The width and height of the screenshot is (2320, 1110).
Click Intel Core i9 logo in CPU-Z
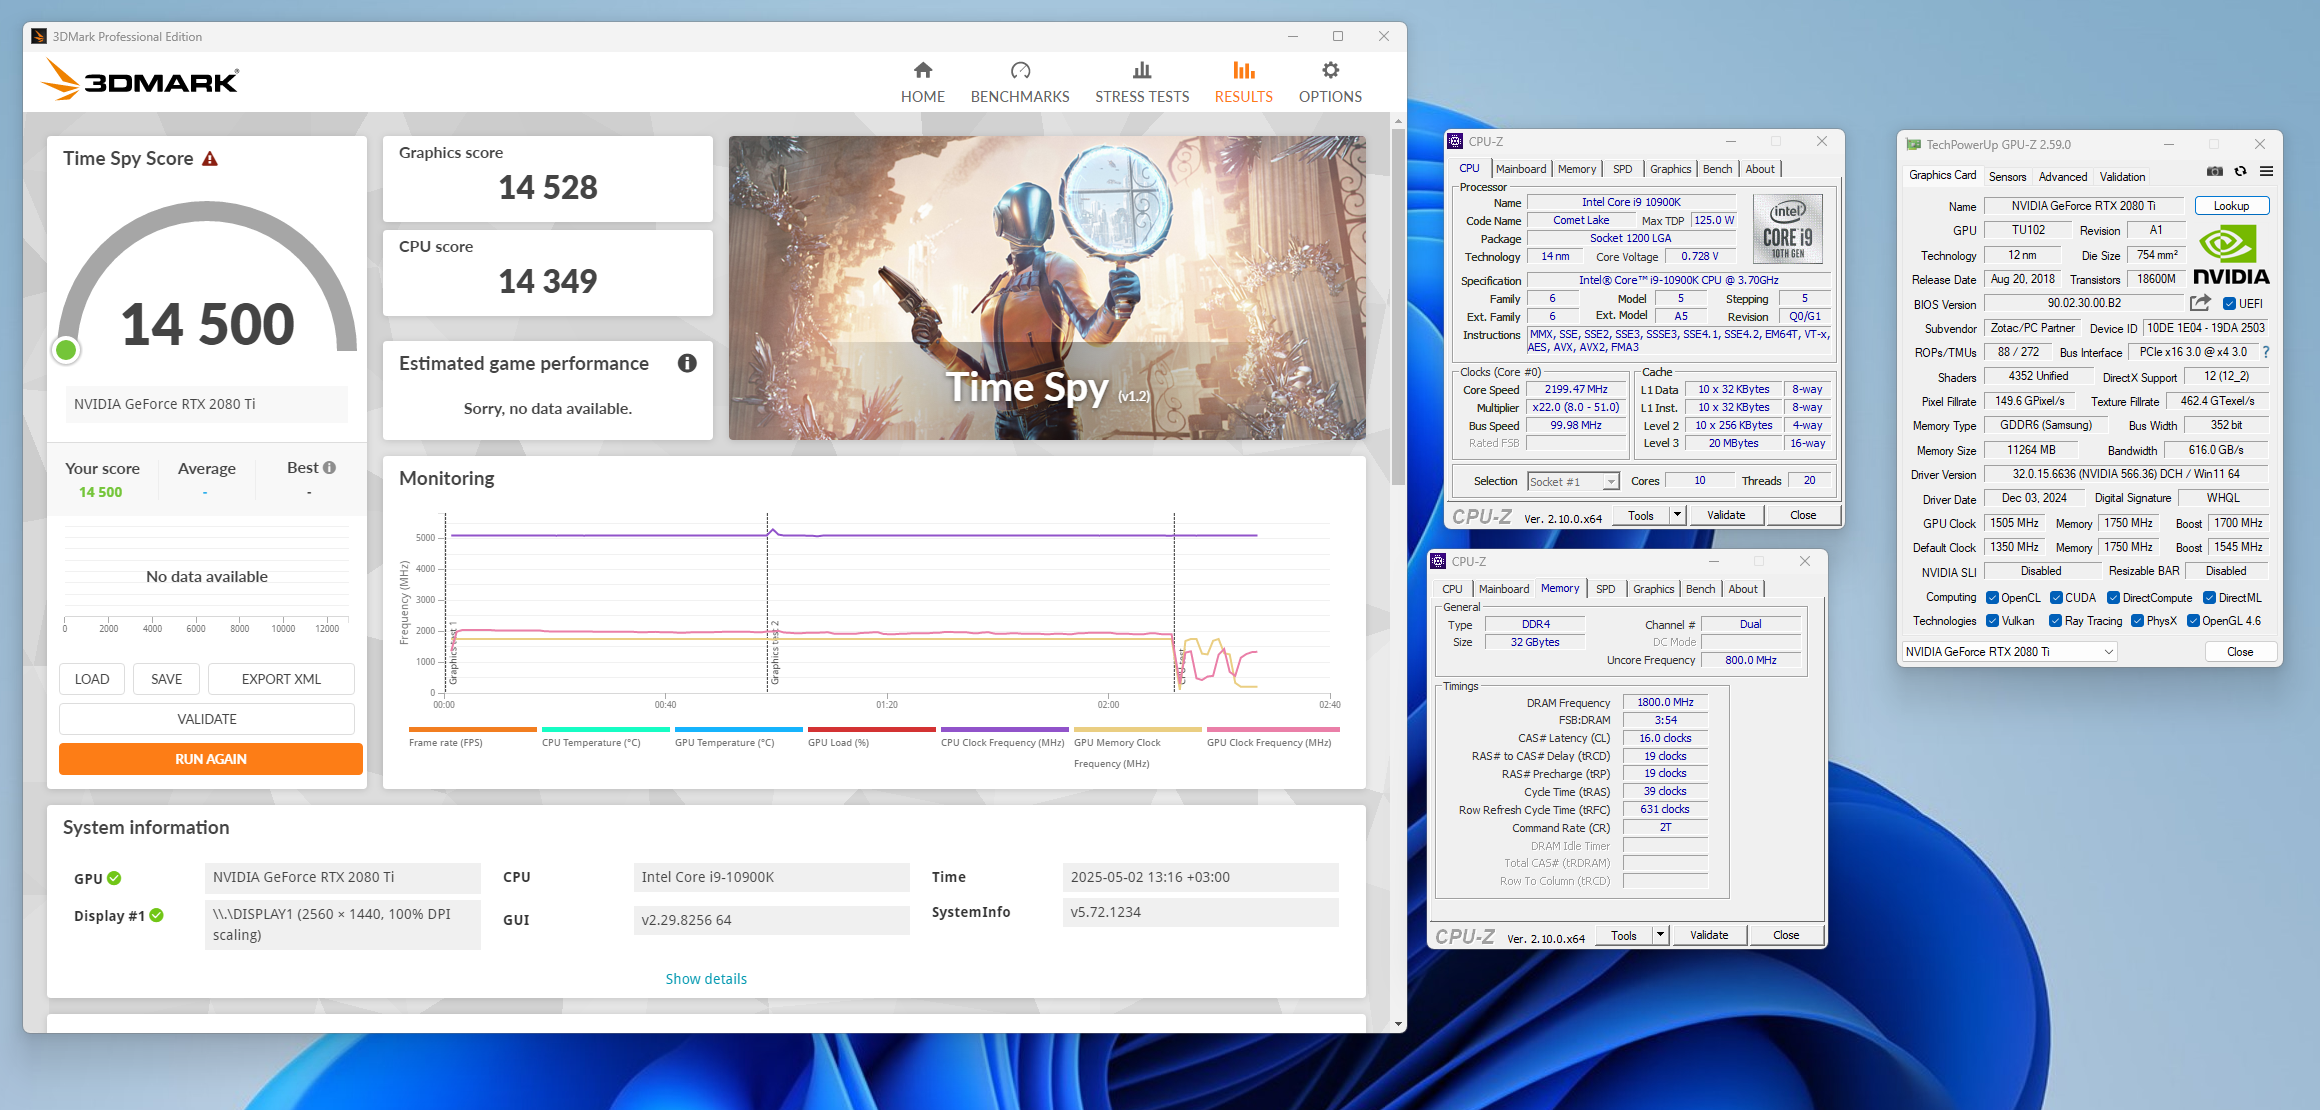[1787, 229]
